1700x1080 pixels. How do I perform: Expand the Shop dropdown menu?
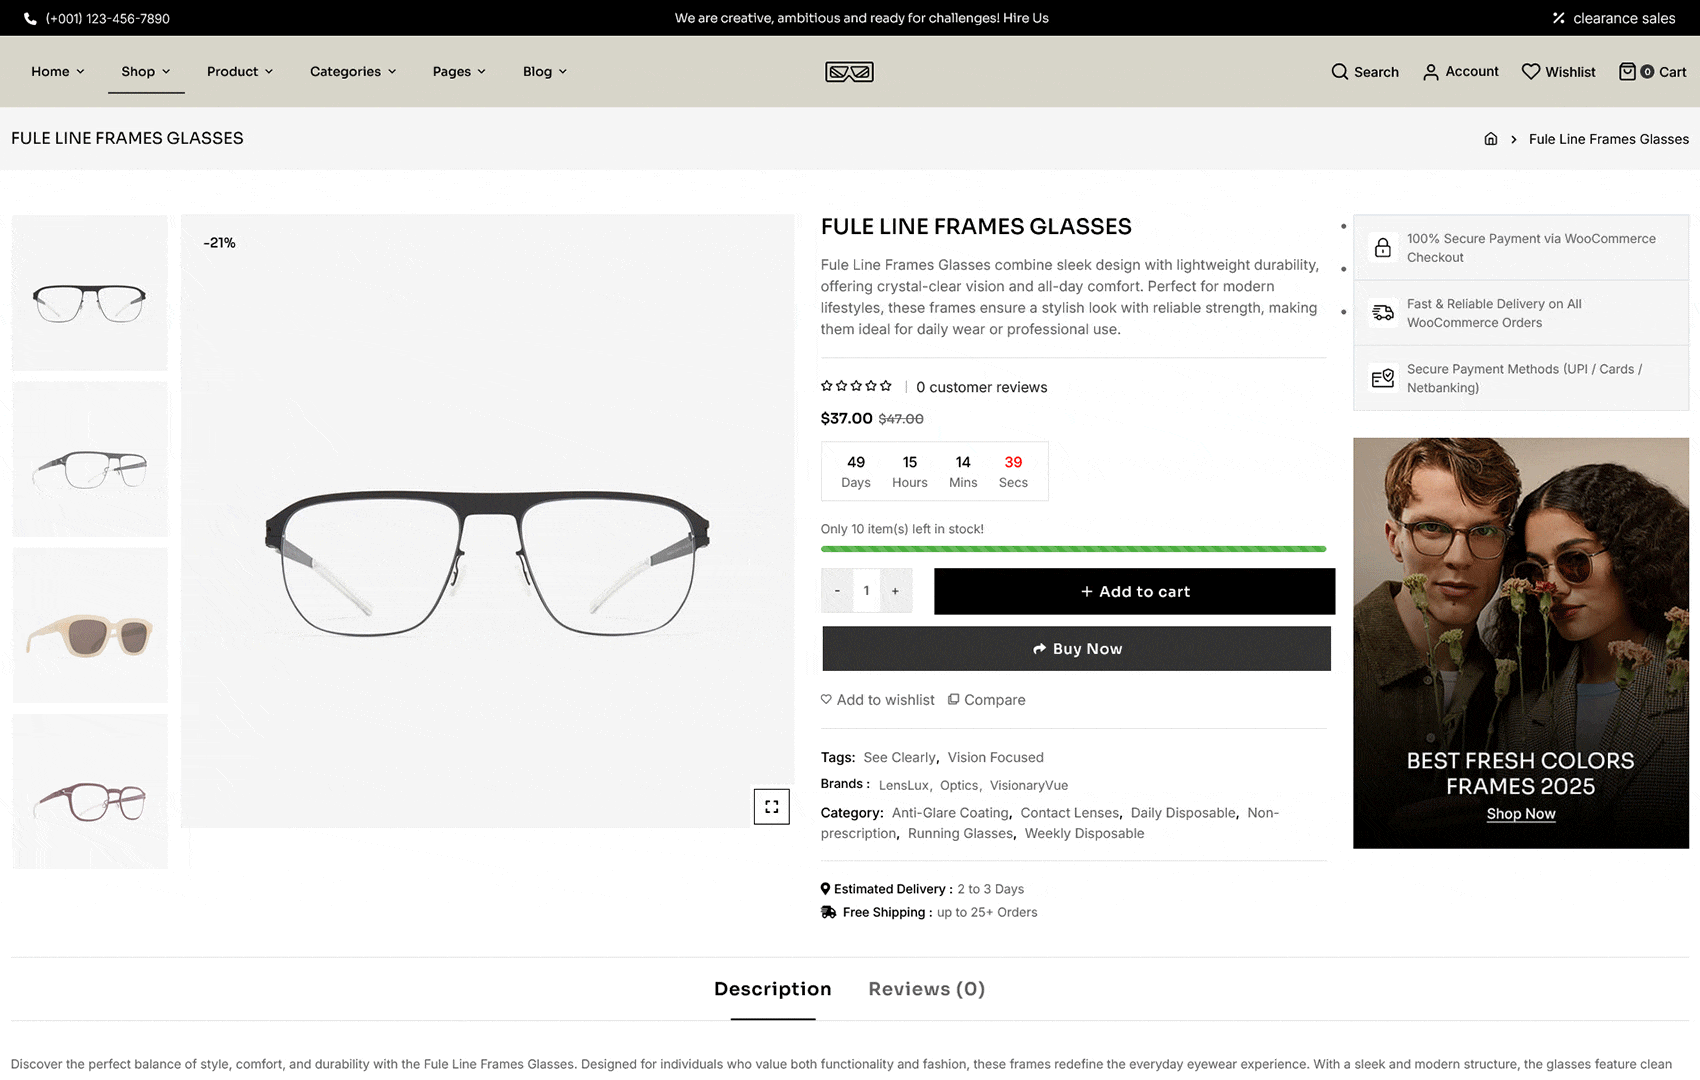coord(146,72)
